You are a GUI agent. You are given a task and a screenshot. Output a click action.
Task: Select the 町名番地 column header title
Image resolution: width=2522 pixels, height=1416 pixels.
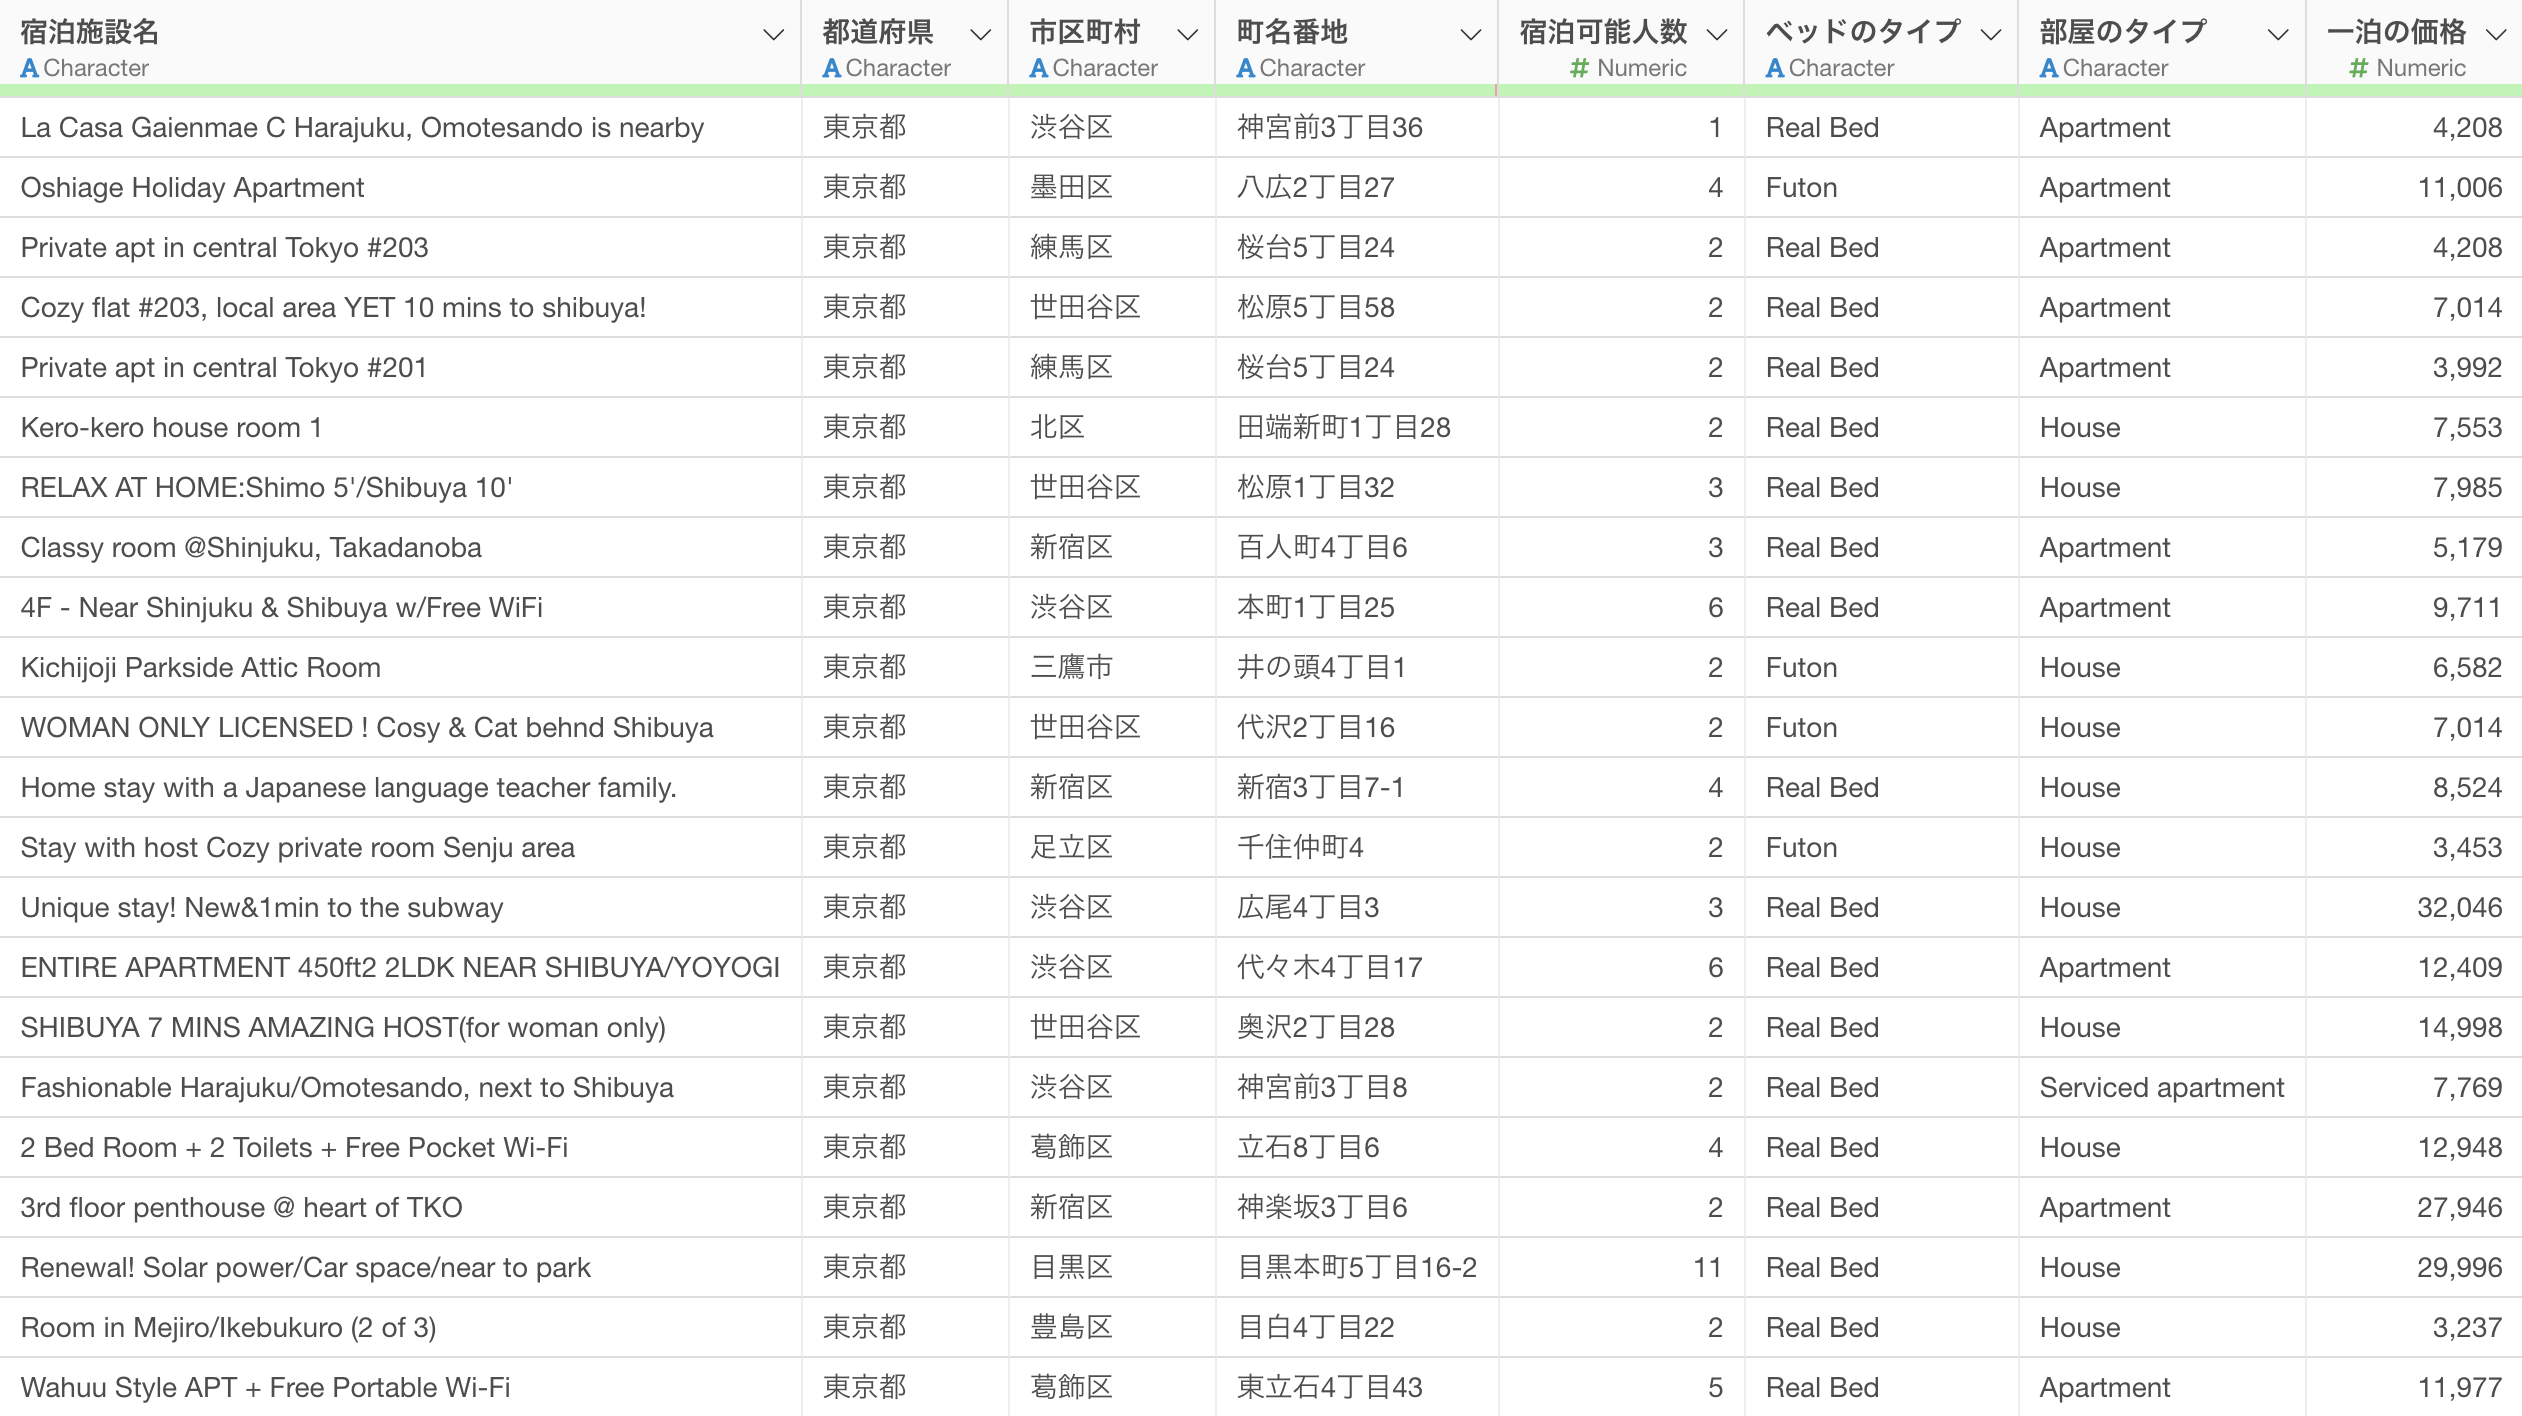pos(1292,32)
